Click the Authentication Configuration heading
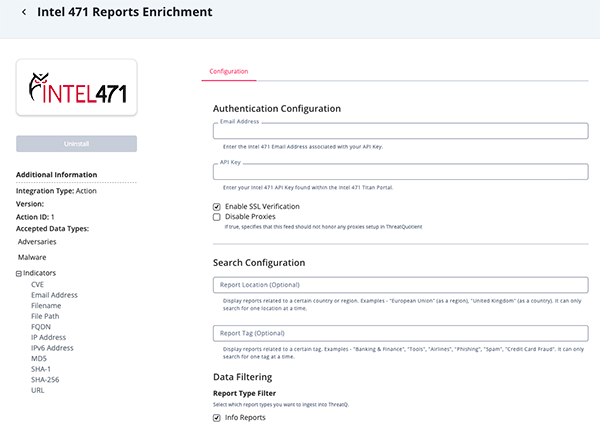This screenshot has width=600, height=426. (277, 109)
